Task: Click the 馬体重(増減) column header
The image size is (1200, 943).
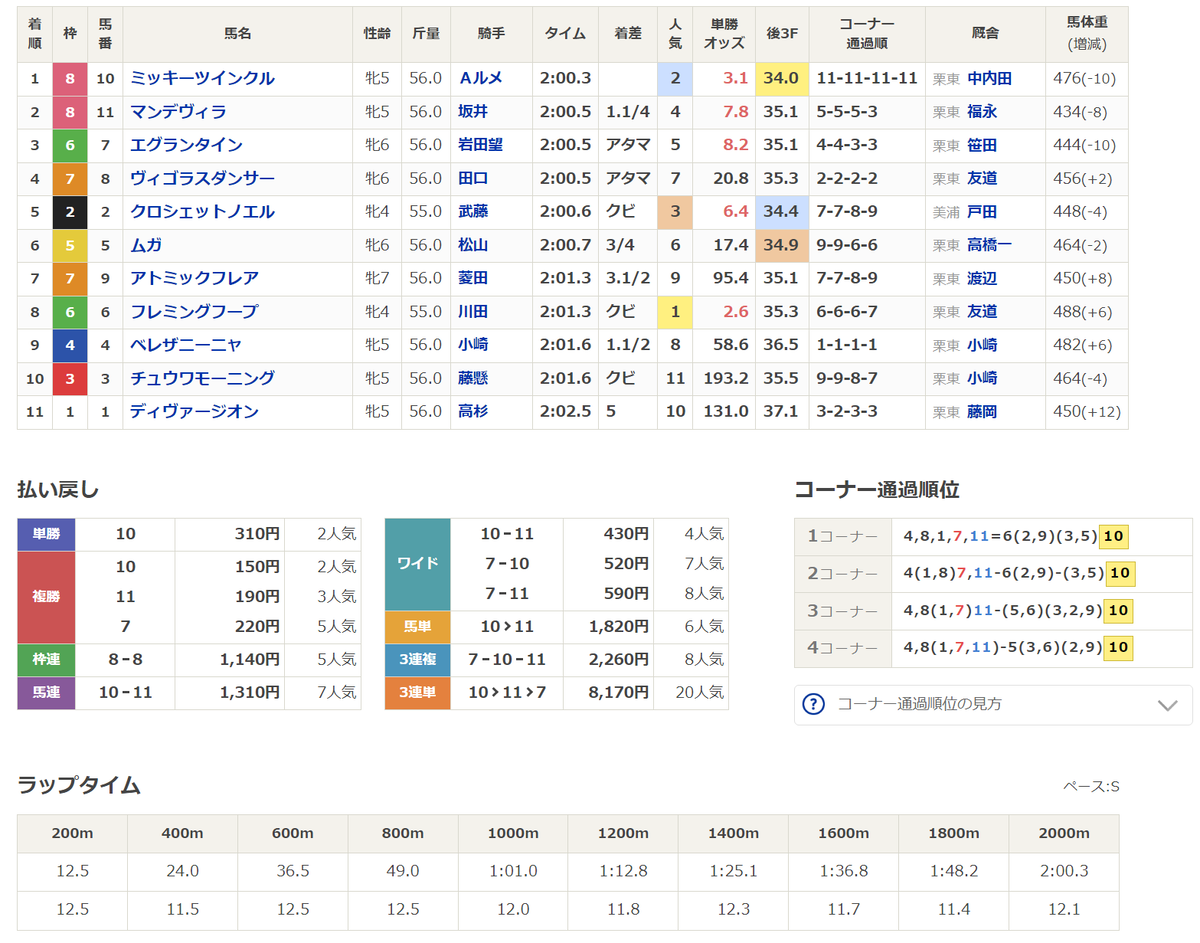Action: [x=1087, y=34]
